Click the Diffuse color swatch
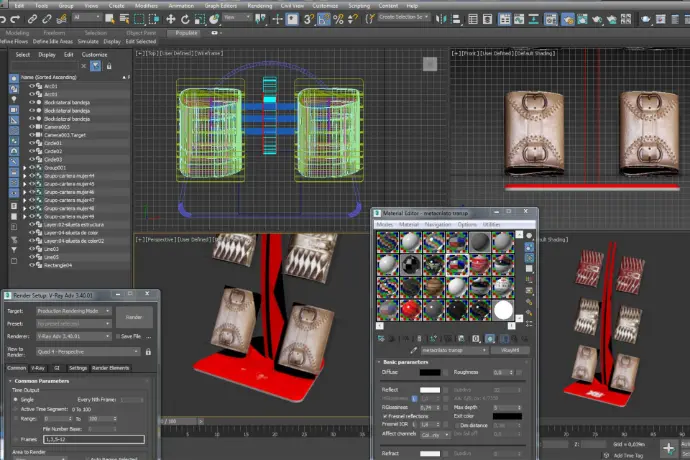690x460 pixels. tap(430, 370)
